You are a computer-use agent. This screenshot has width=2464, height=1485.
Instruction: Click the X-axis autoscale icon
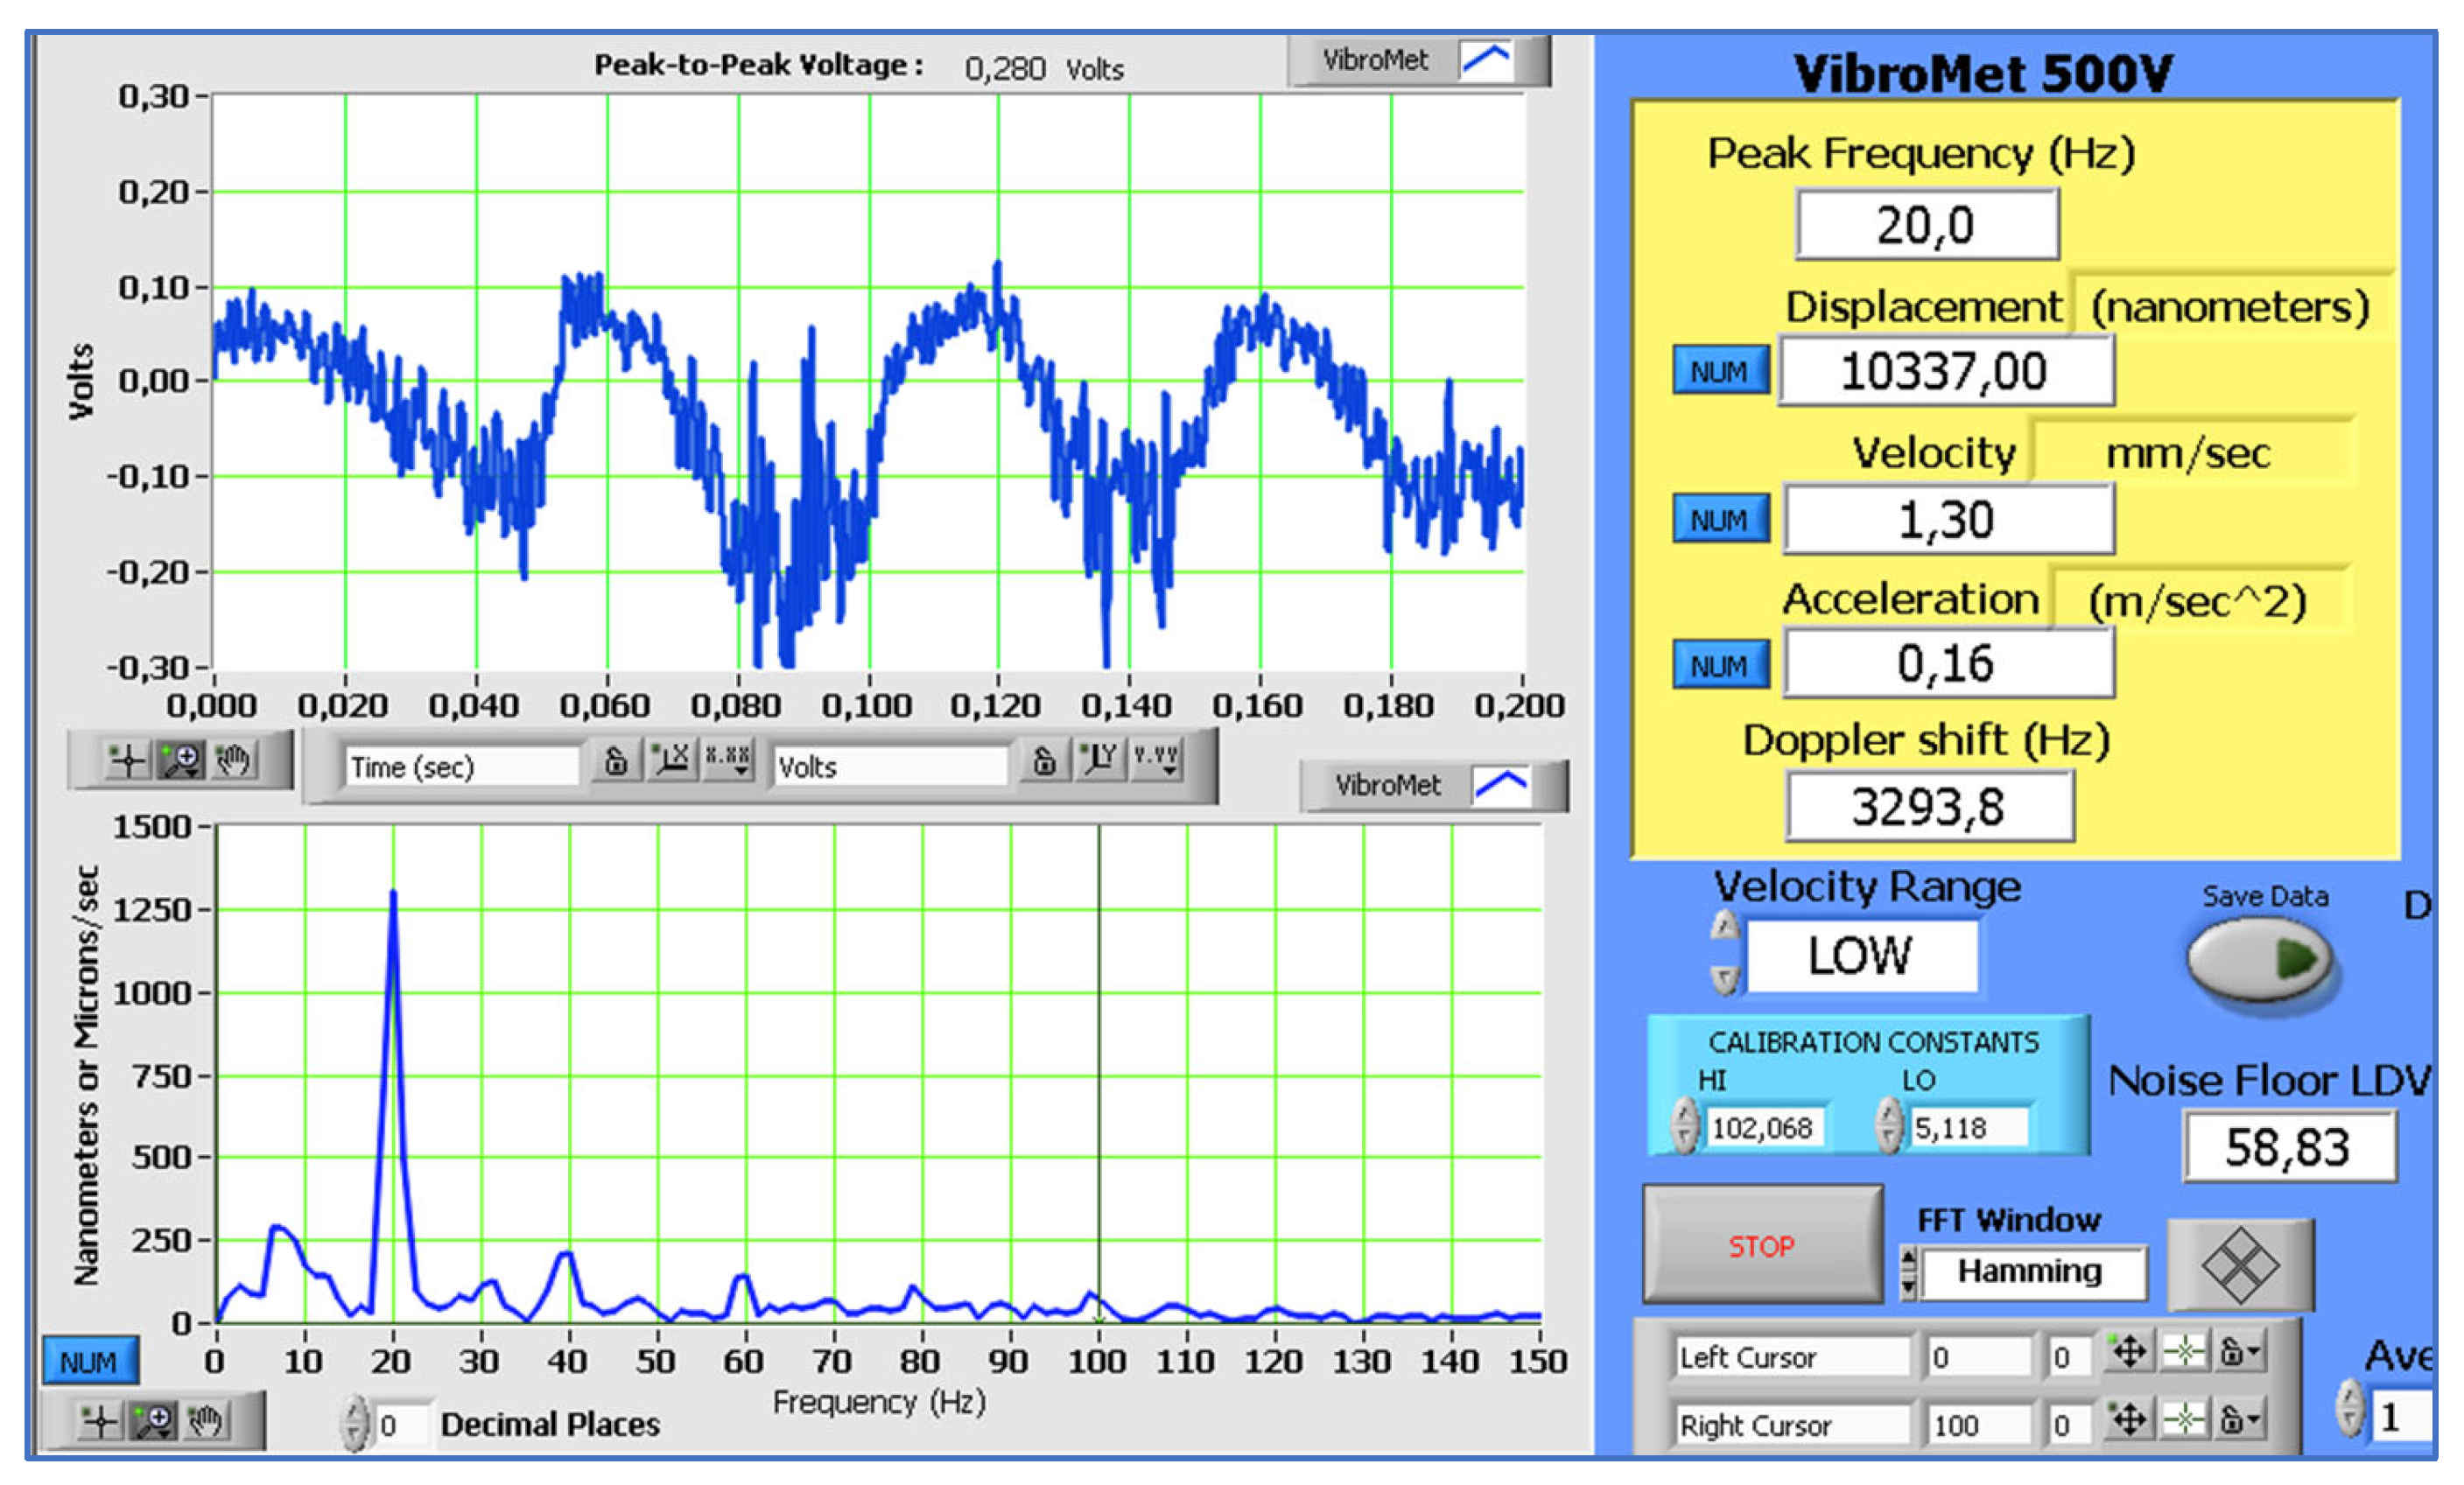[x=671, y=760]
